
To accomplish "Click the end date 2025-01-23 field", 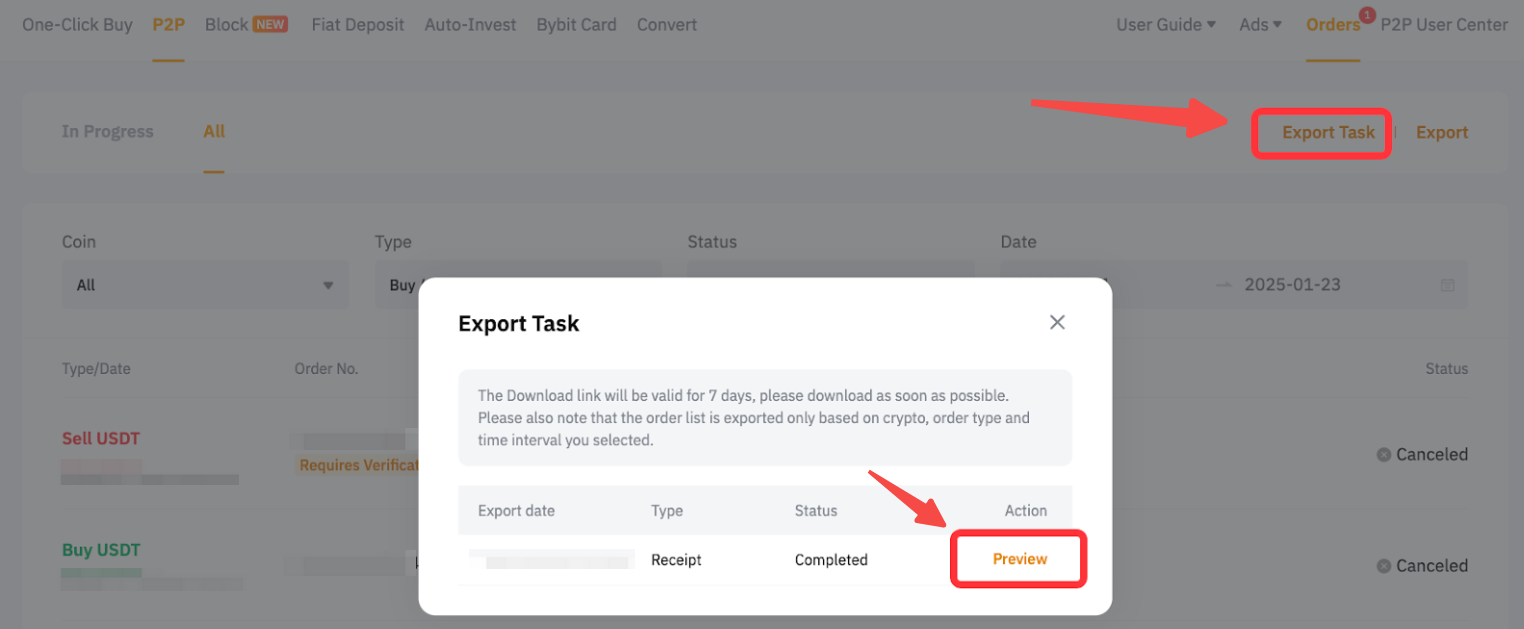I will 1292,285.
